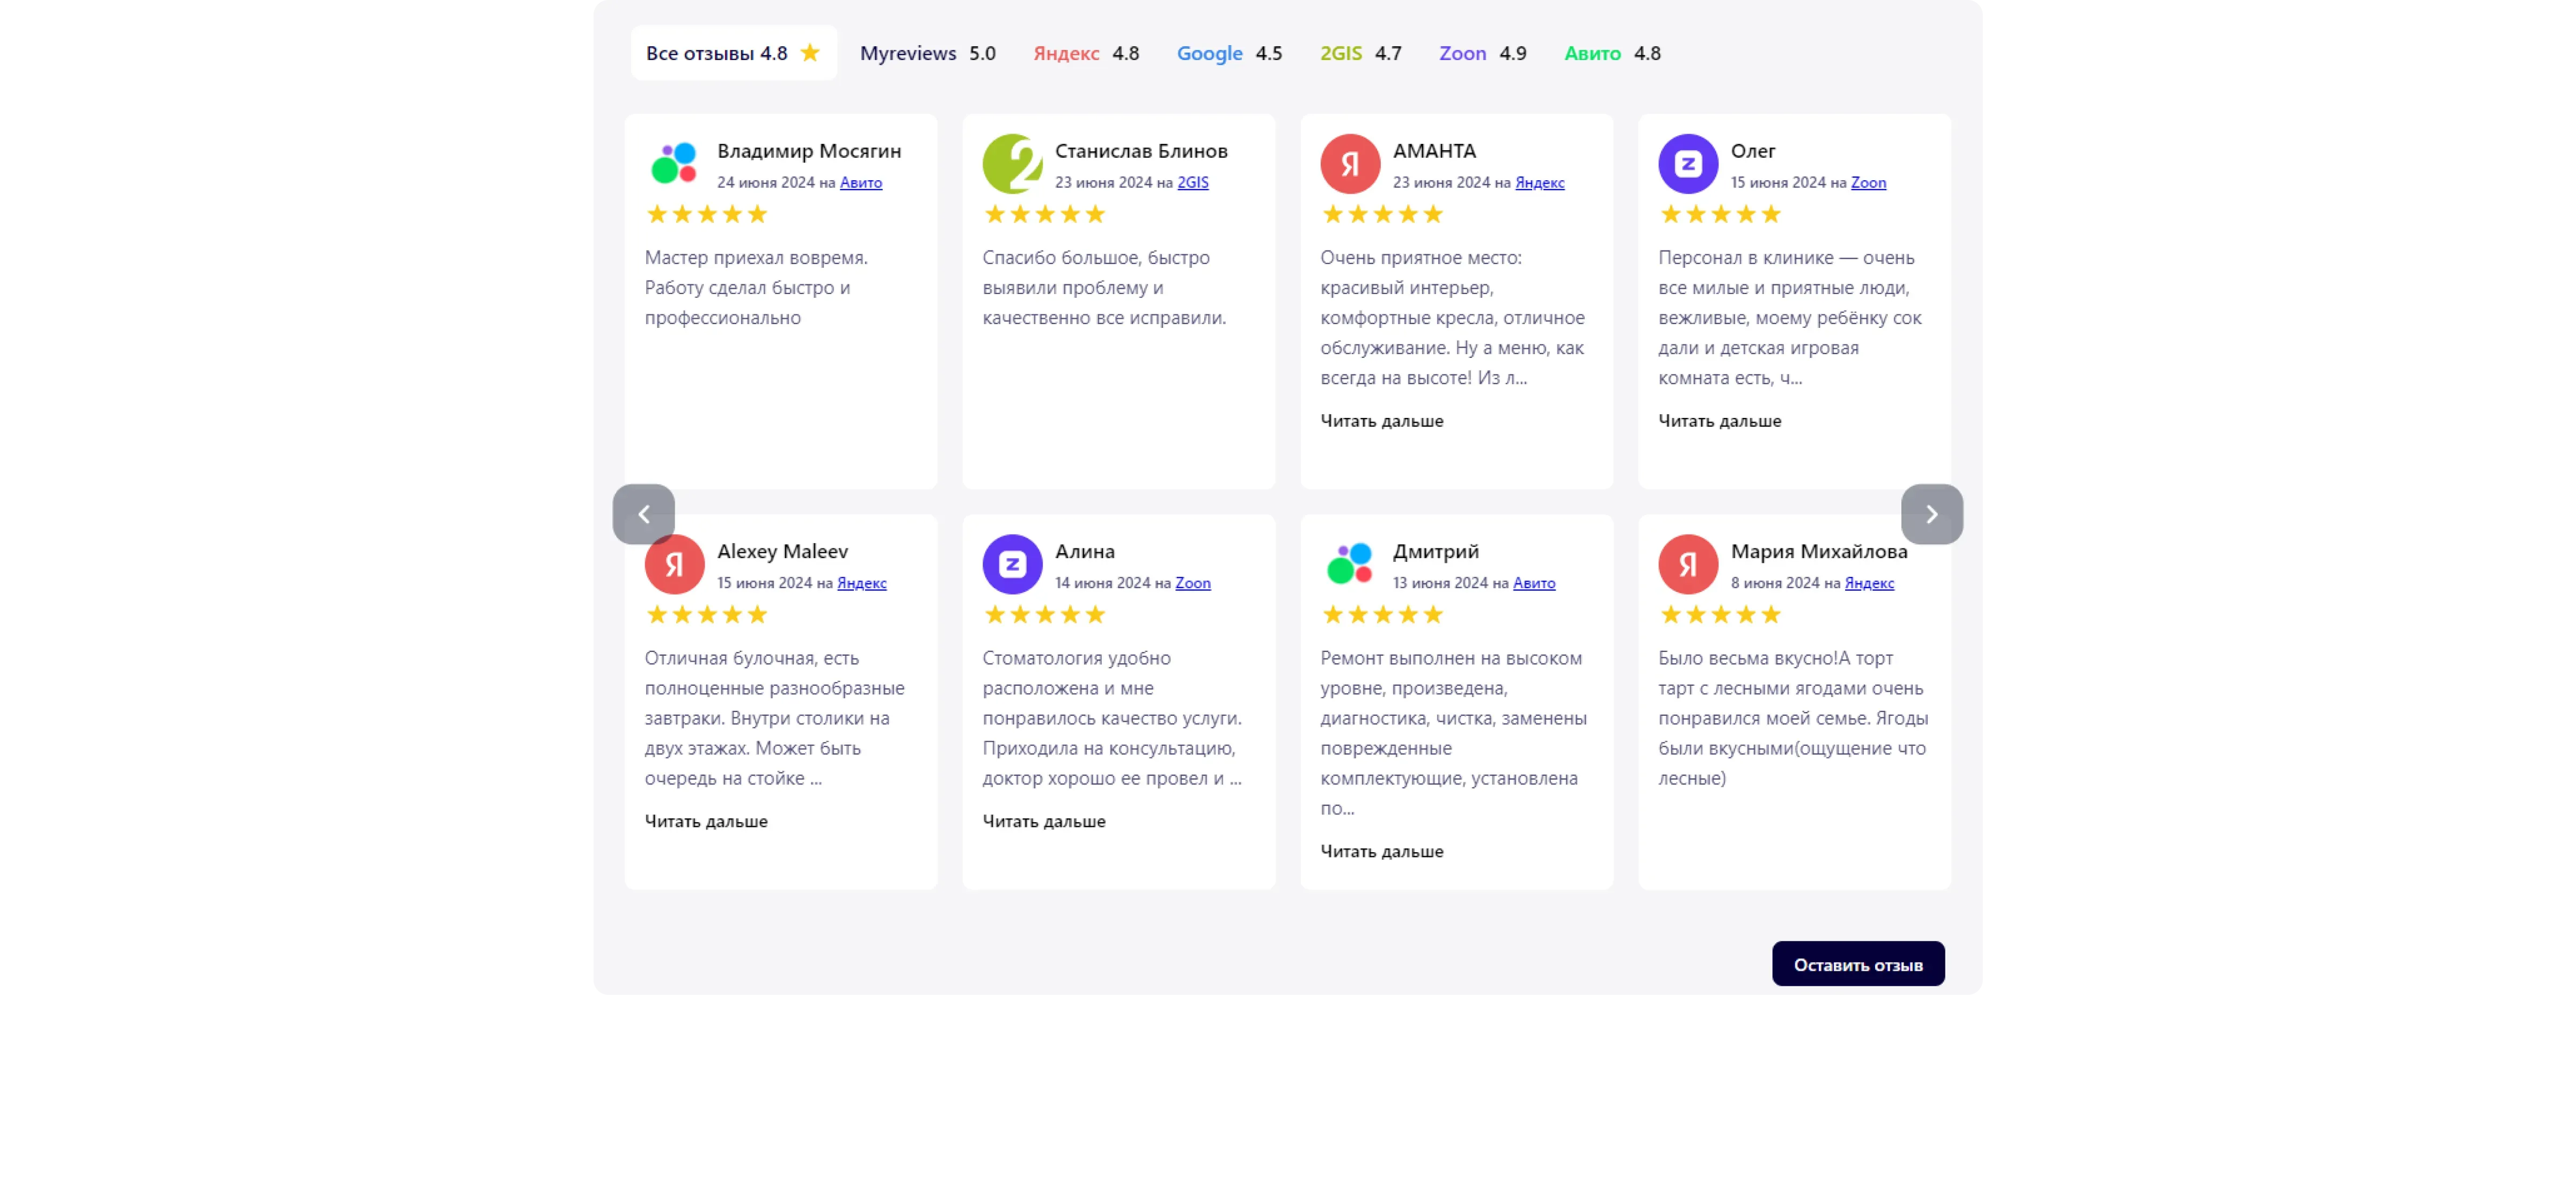Expand АМАНТА review with Читать дальше
Viewport: 2576px width, 1202px height.
tap(1381, 421)
